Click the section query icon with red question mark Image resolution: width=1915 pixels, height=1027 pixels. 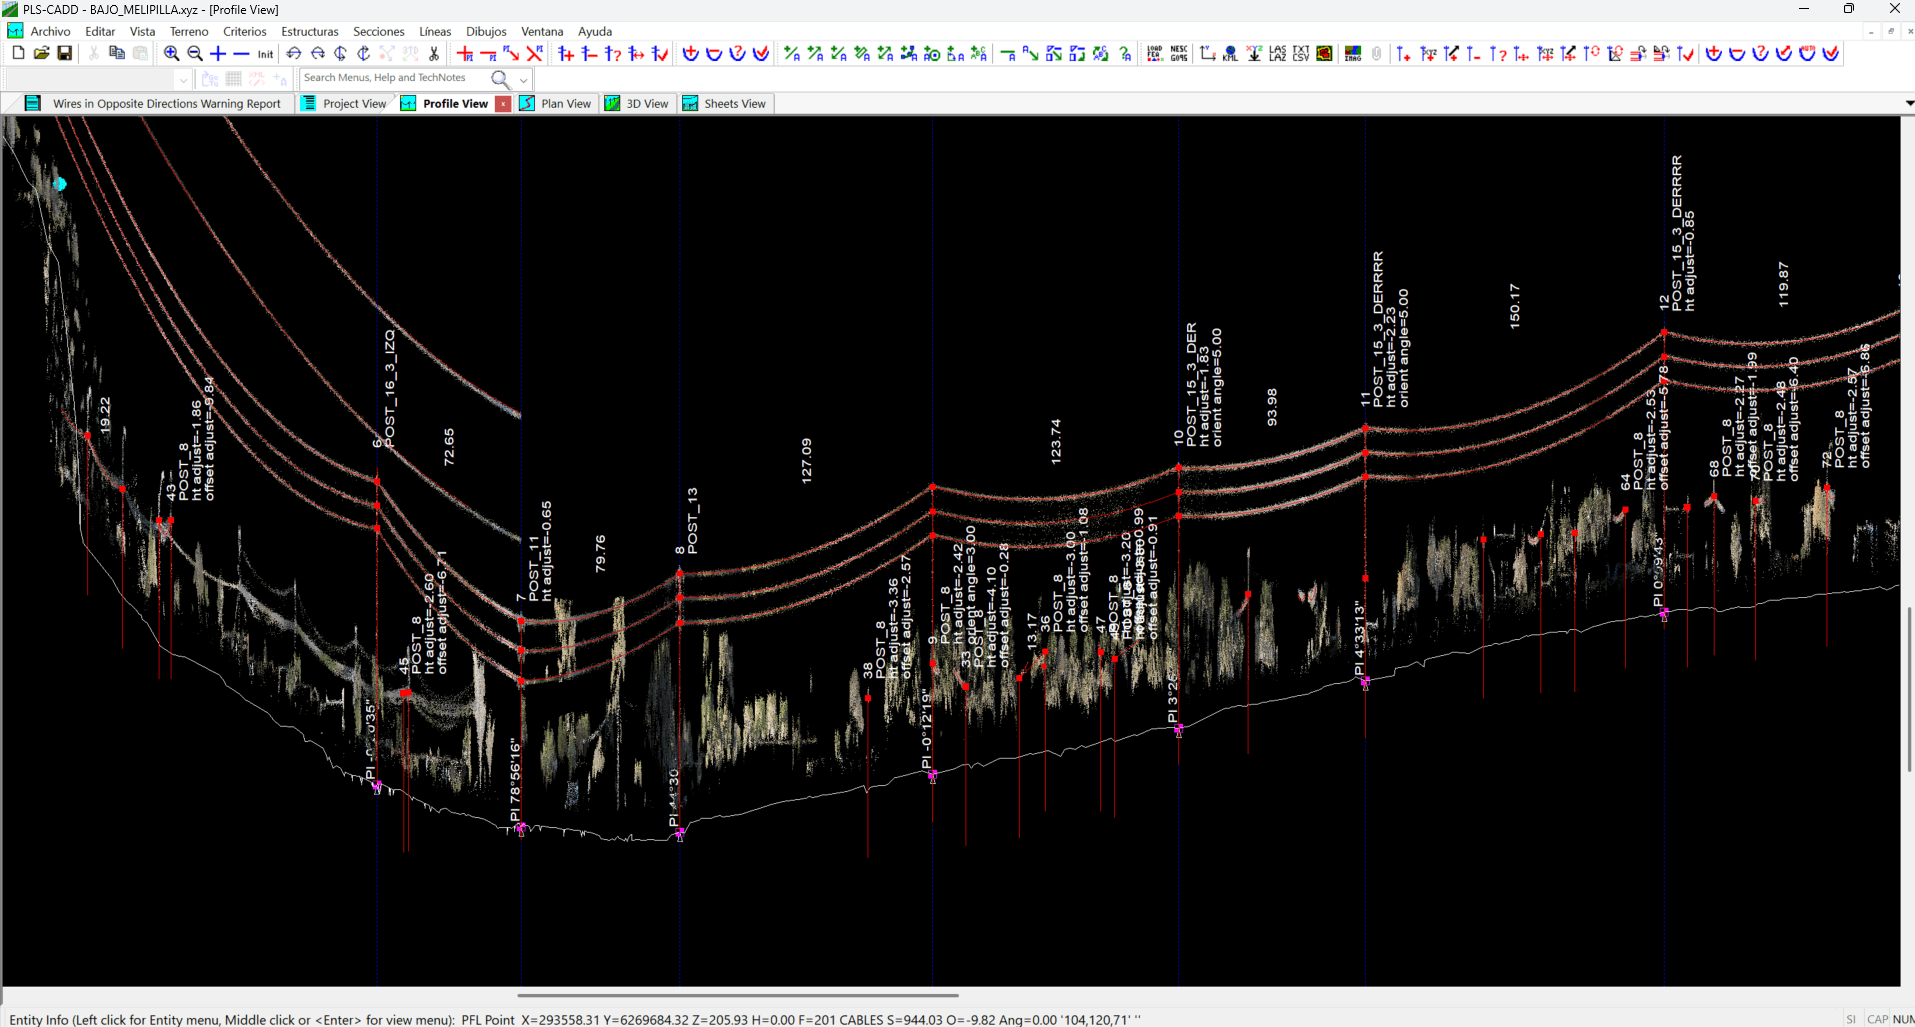(x=738, y=54)
